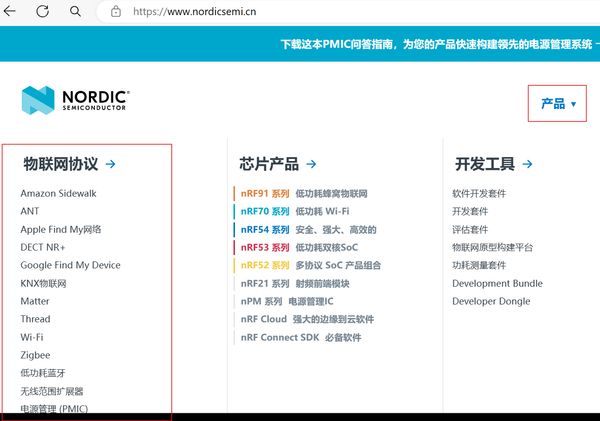Go to DECT NR+ page
The height and width of the screenshot is (421, 600).
pos(42,247)
